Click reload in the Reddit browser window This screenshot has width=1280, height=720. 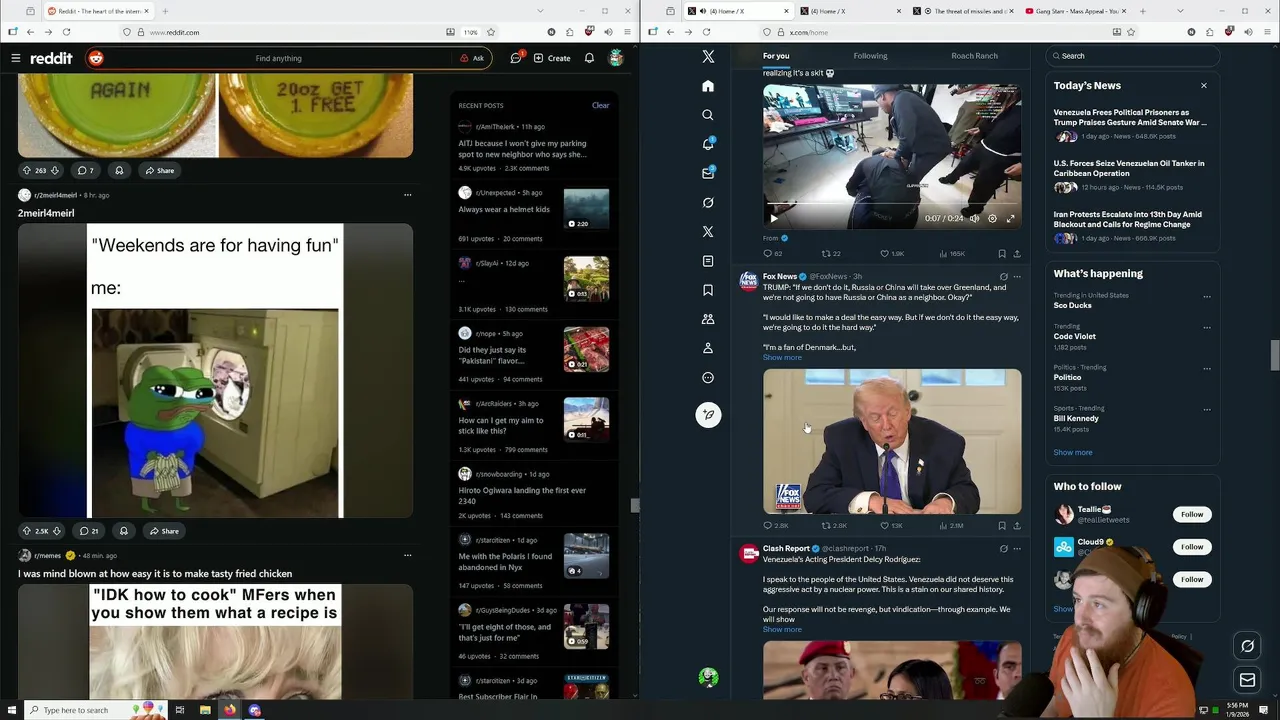point(67,32)
